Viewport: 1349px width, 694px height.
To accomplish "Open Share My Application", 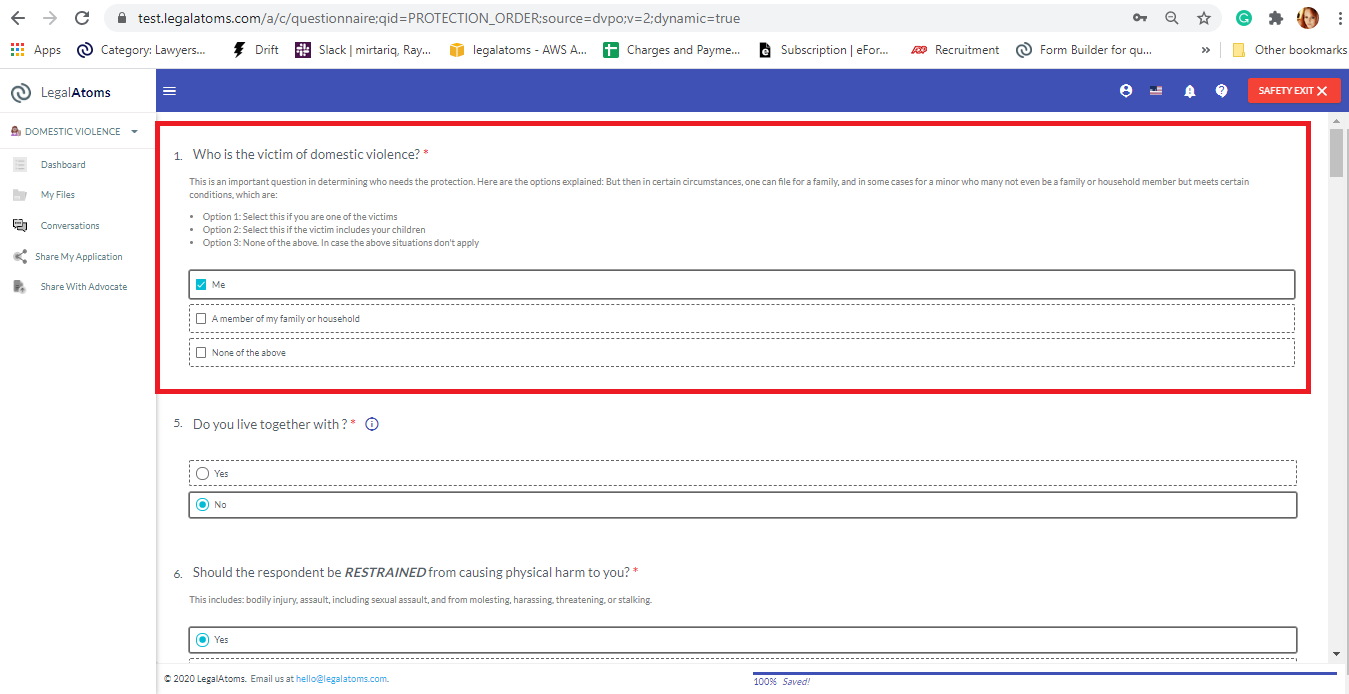I will 79,257.
